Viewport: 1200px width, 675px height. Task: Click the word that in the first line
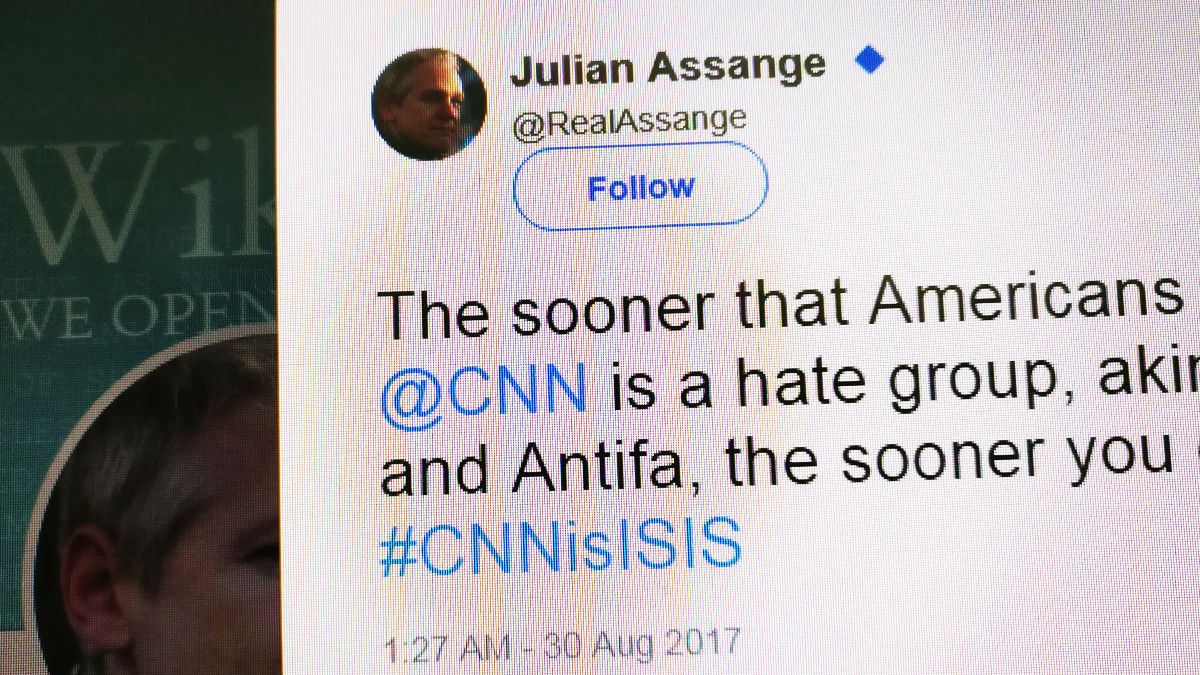789,306
